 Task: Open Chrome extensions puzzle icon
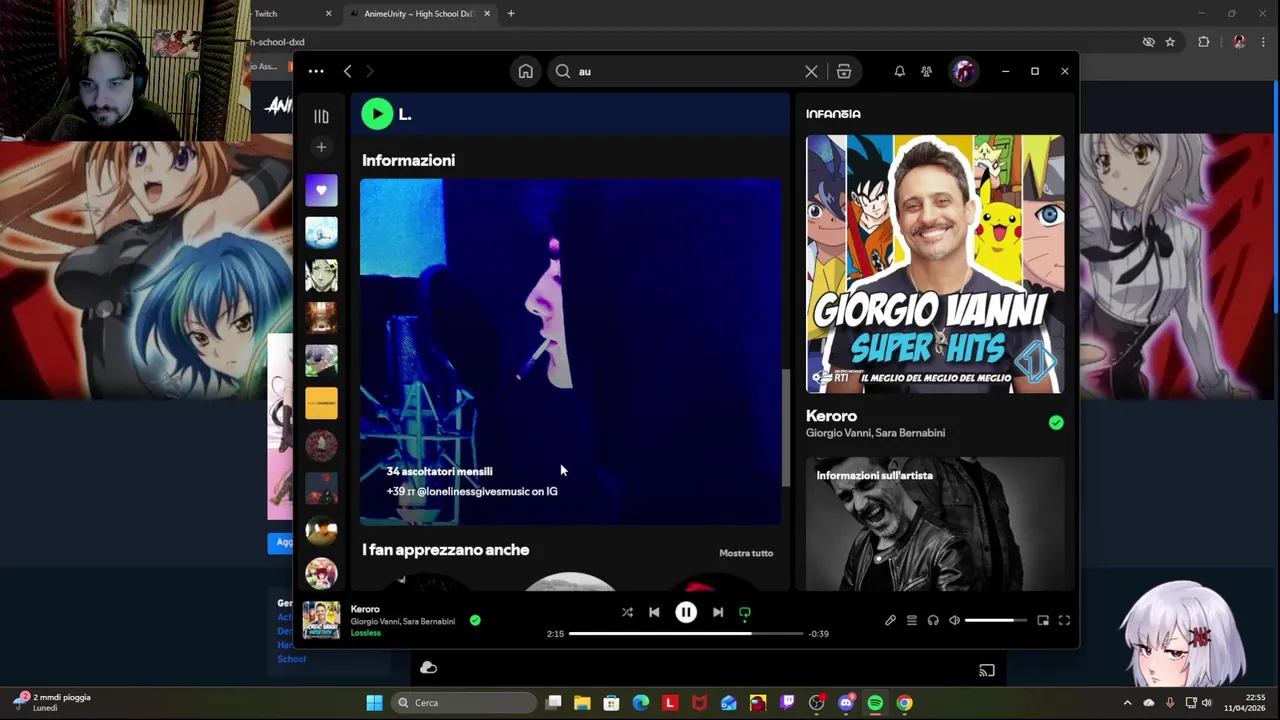pos(1203,42)
